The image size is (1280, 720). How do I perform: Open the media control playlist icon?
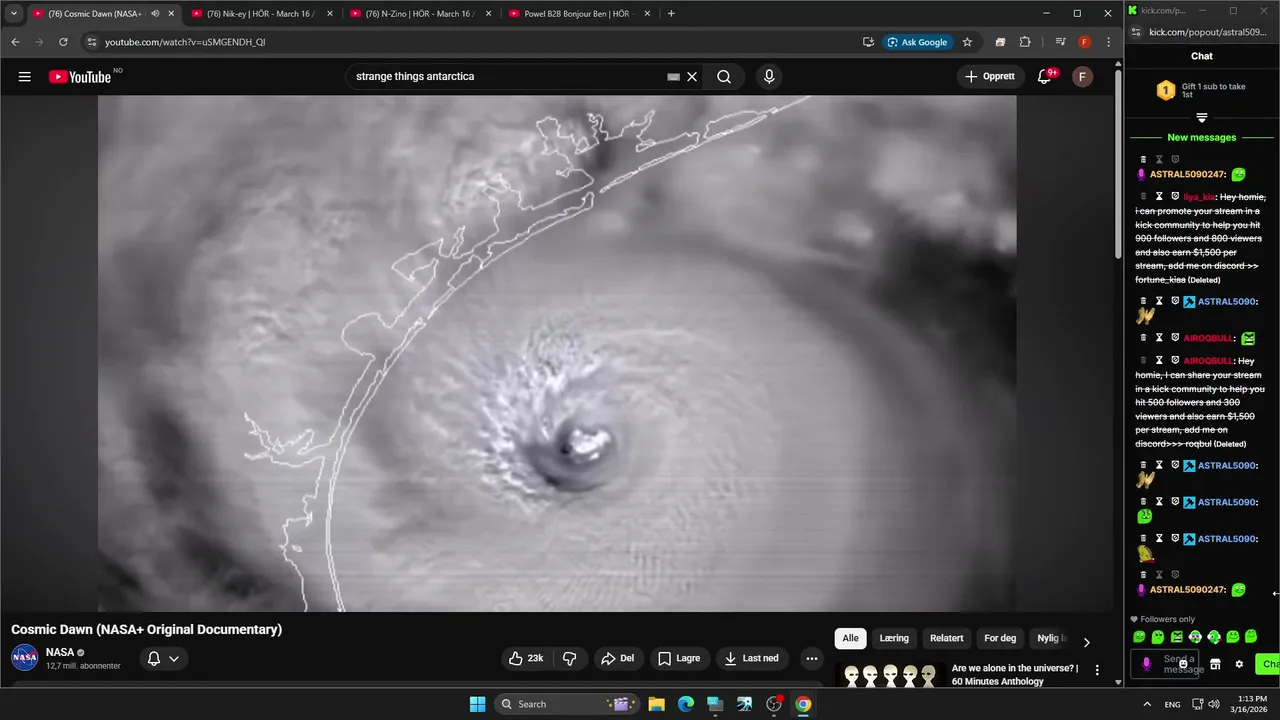click(1060, 42)
